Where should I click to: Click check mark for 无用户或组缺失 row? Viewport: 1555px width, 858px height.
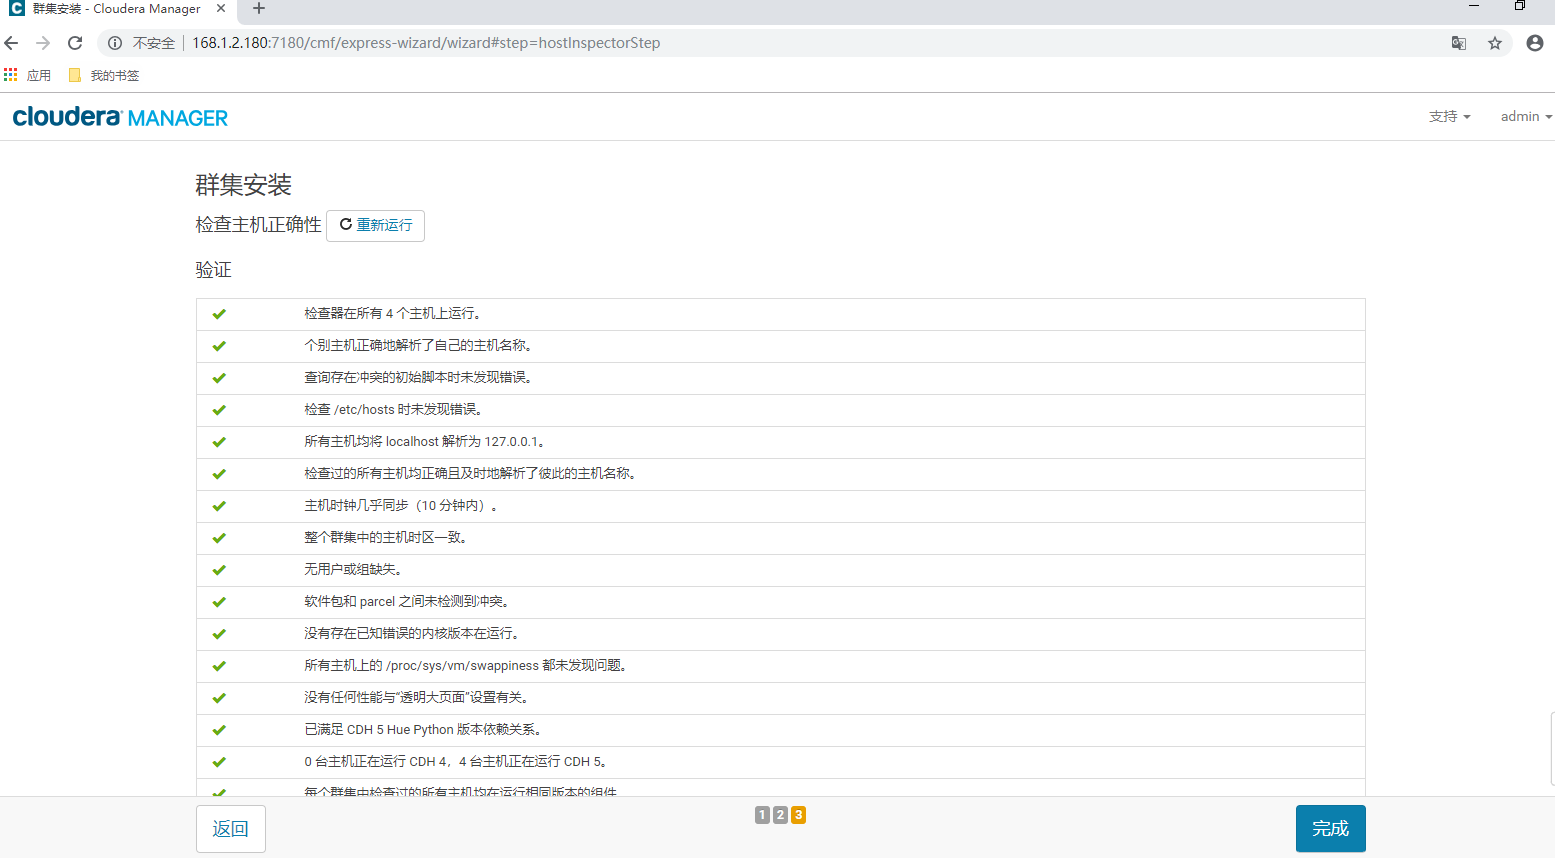tap(219, 570)
